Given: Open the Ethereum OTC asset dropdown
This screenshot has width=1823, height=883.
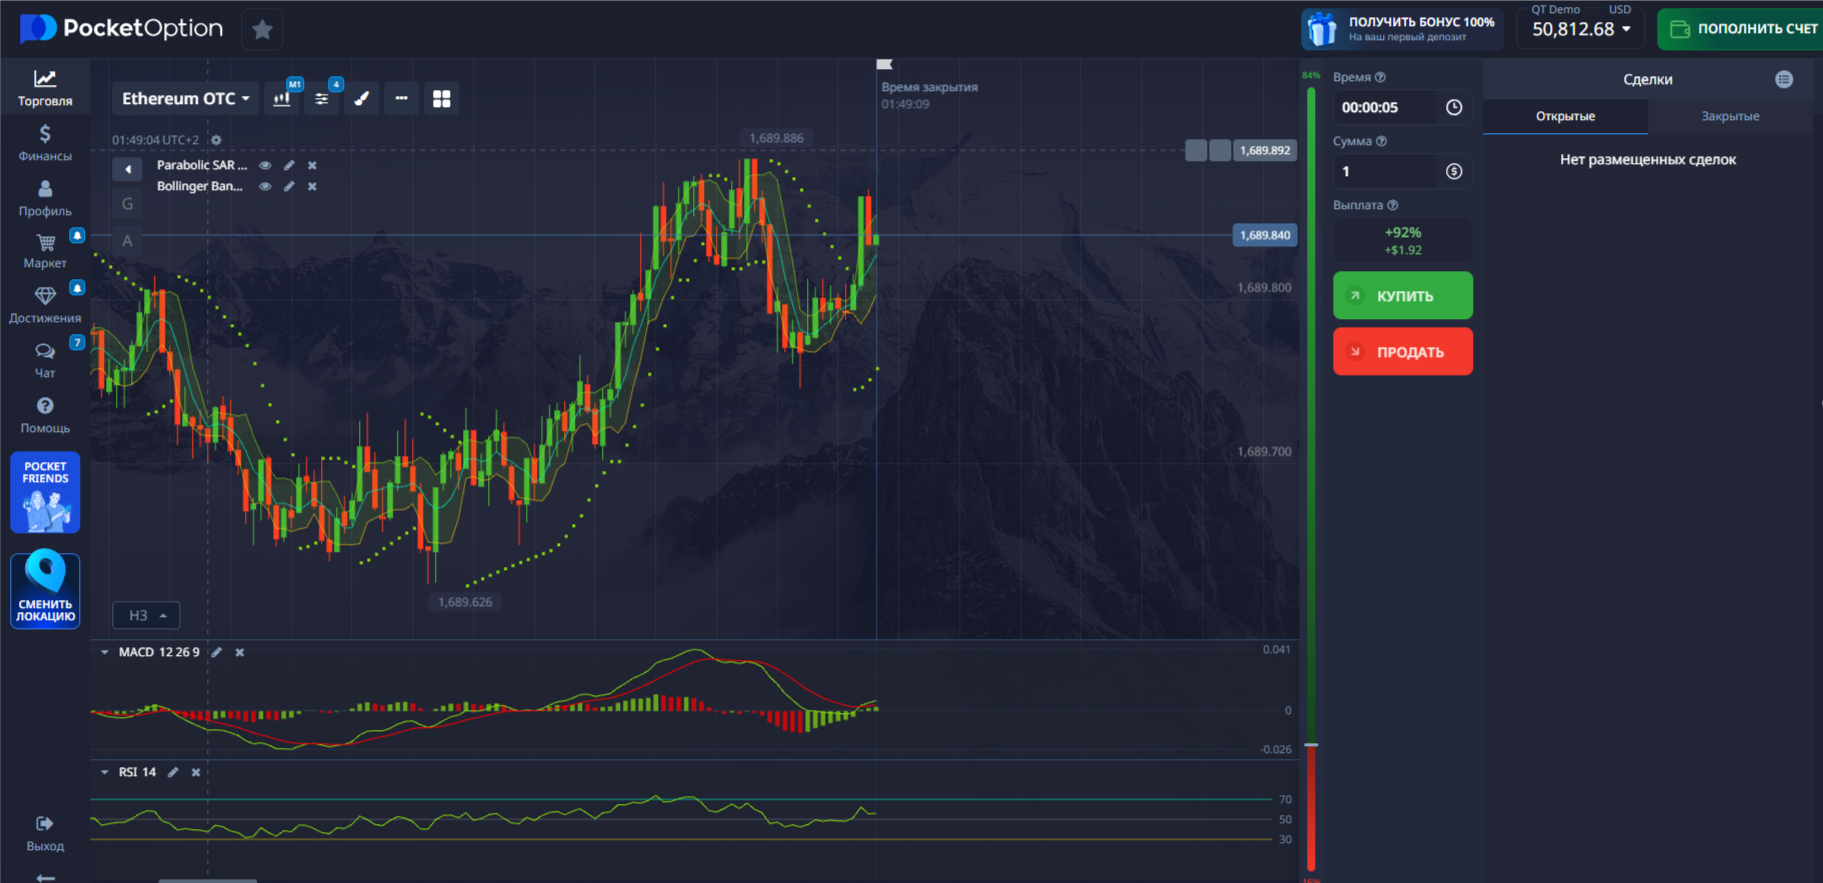Looking at the screenshot, I should pos(185,99).
